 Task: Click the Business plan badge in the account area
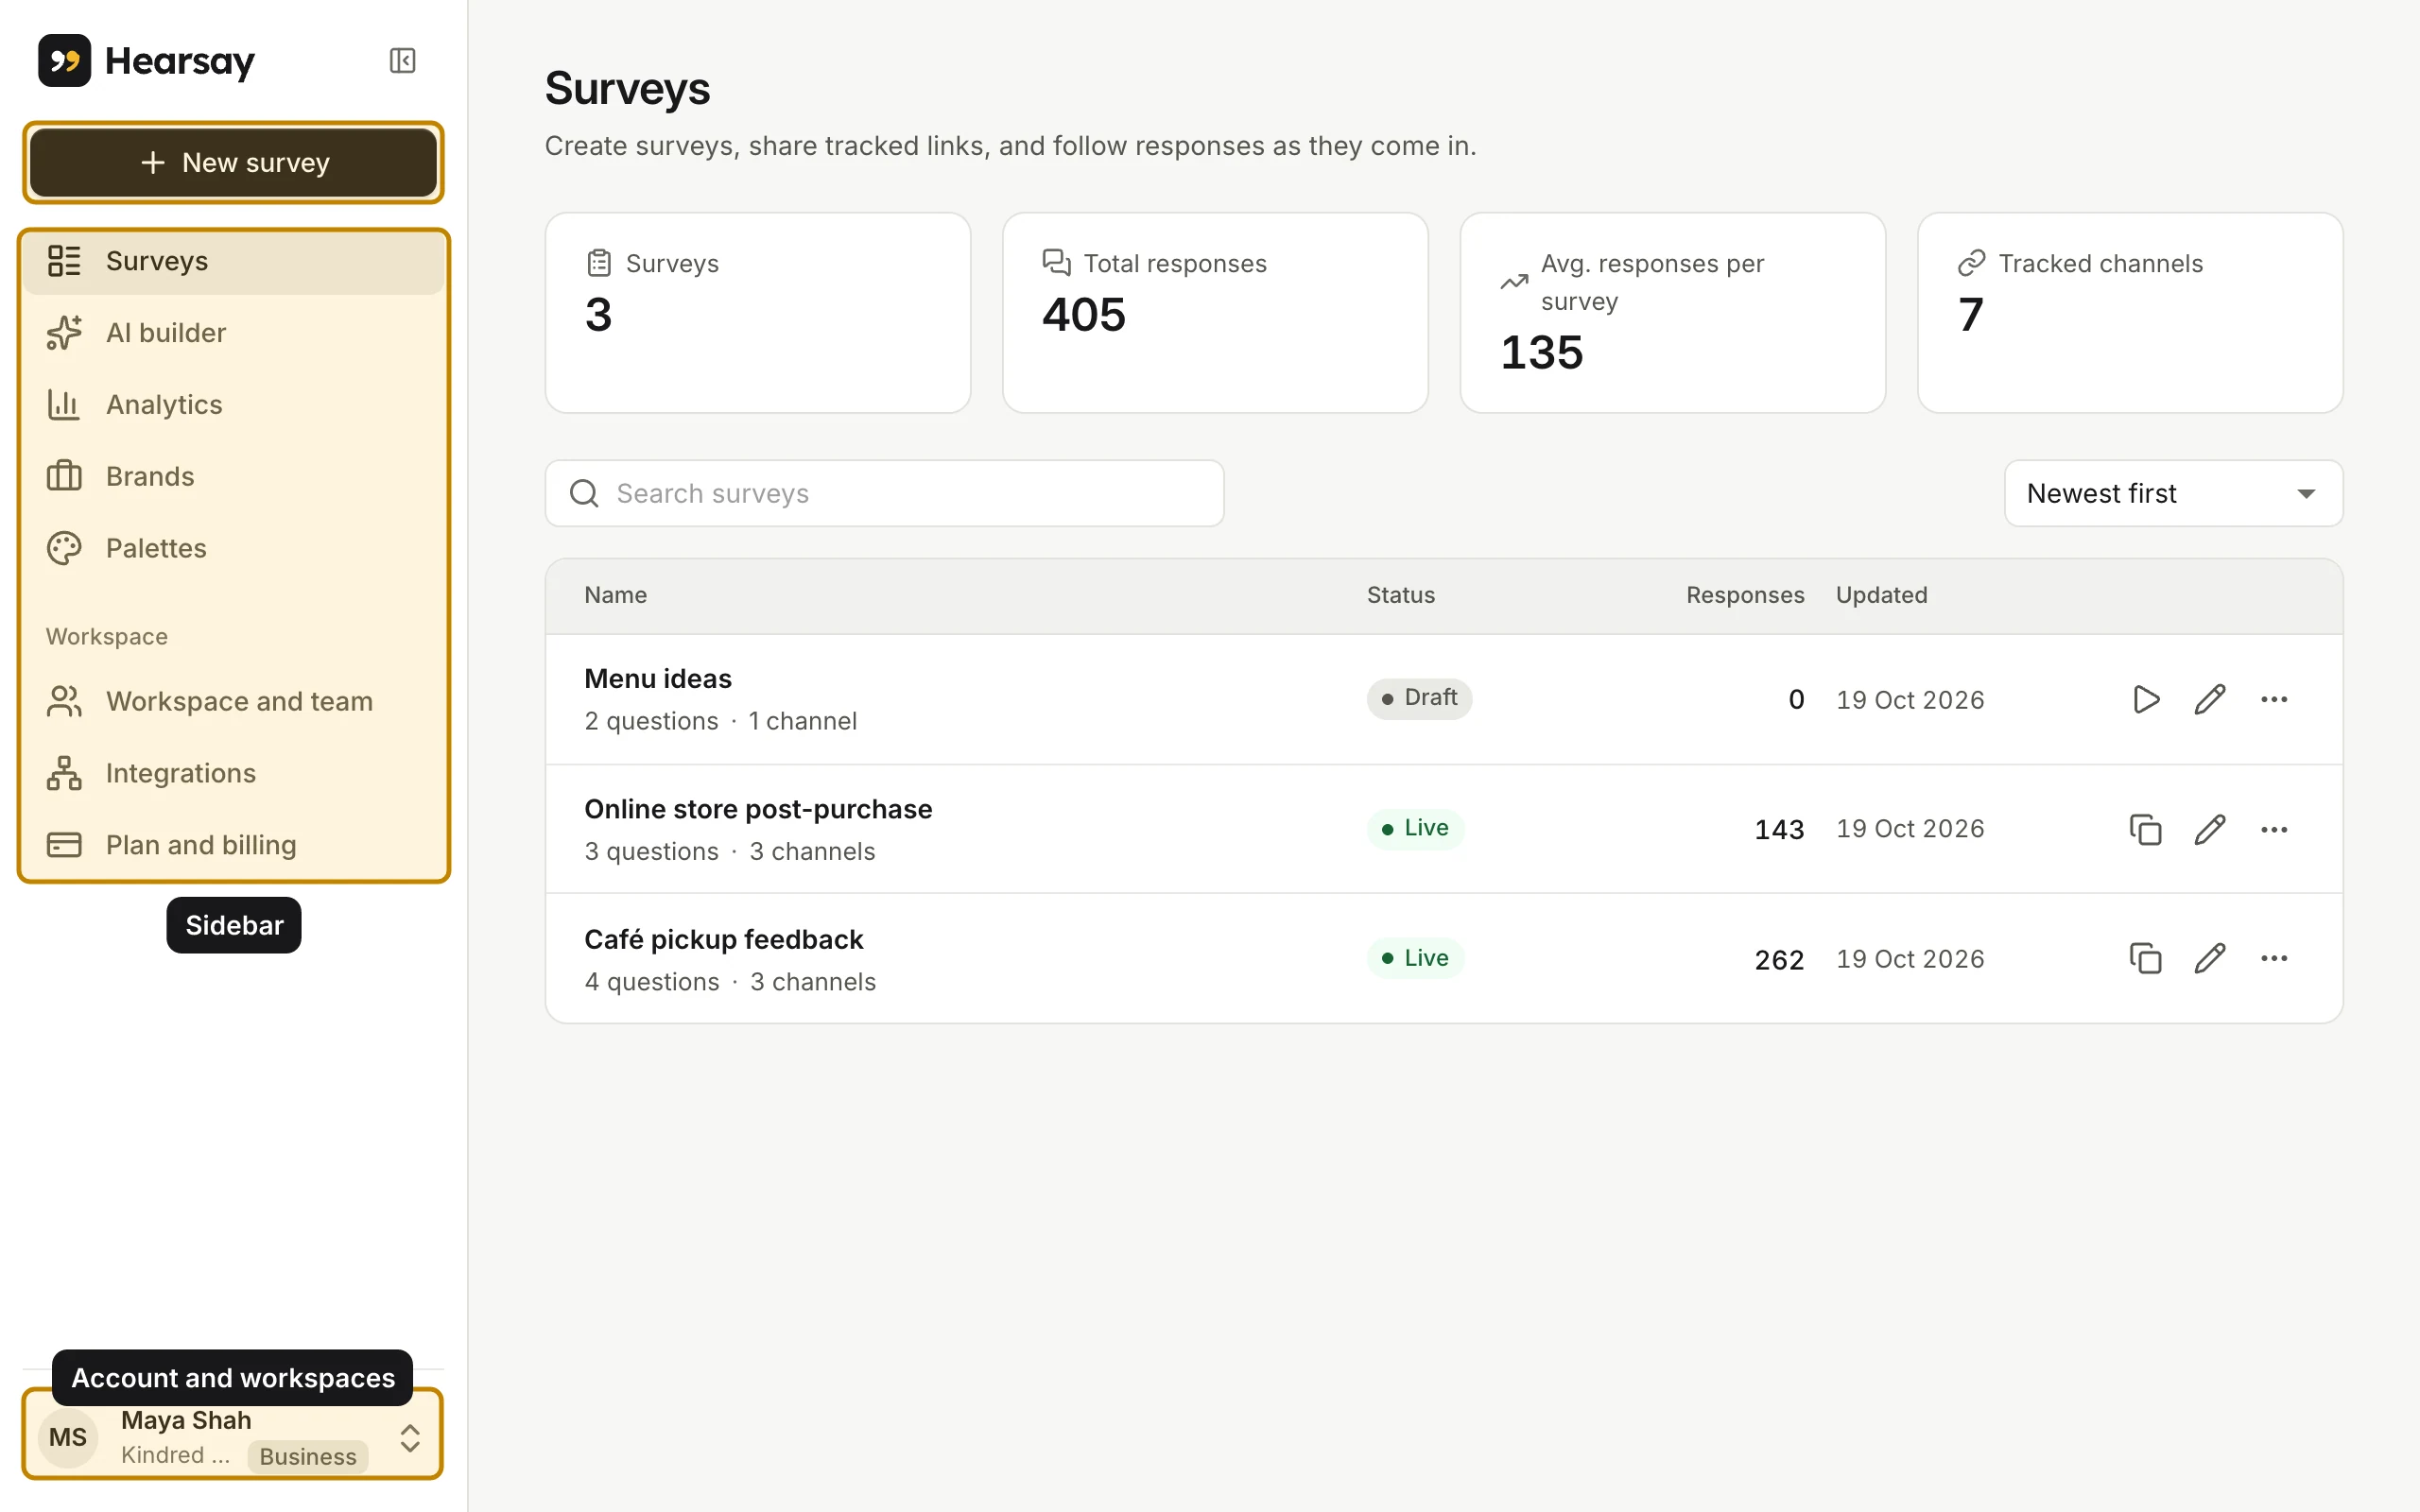308,1456
